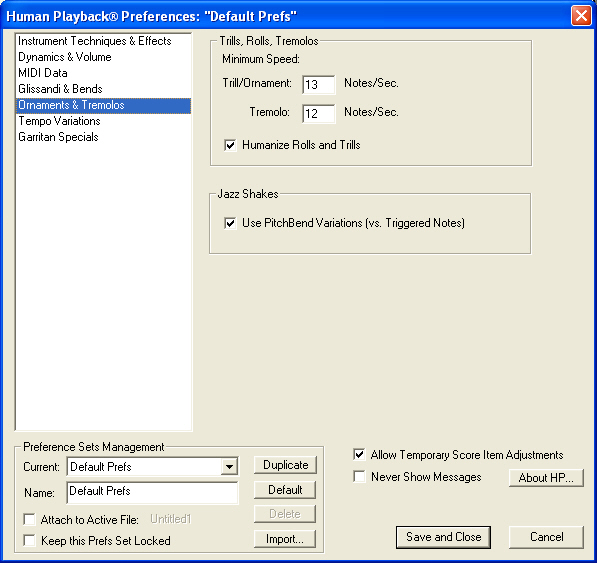Screen dimensions: 597x563
Task: Close the Human Playback Preferences window
Action: [x=581, y=16]
